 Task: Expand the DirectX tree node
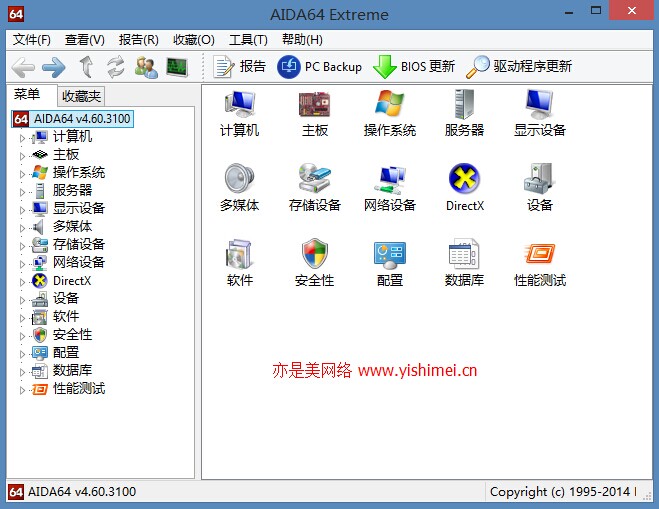[22, 282]
